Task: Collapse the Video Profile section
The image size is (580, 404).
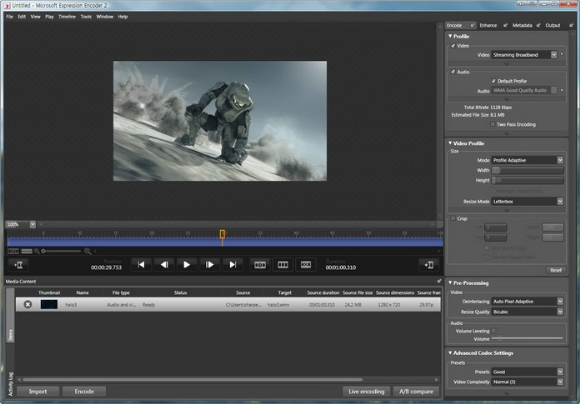Action: click(450, 143)
